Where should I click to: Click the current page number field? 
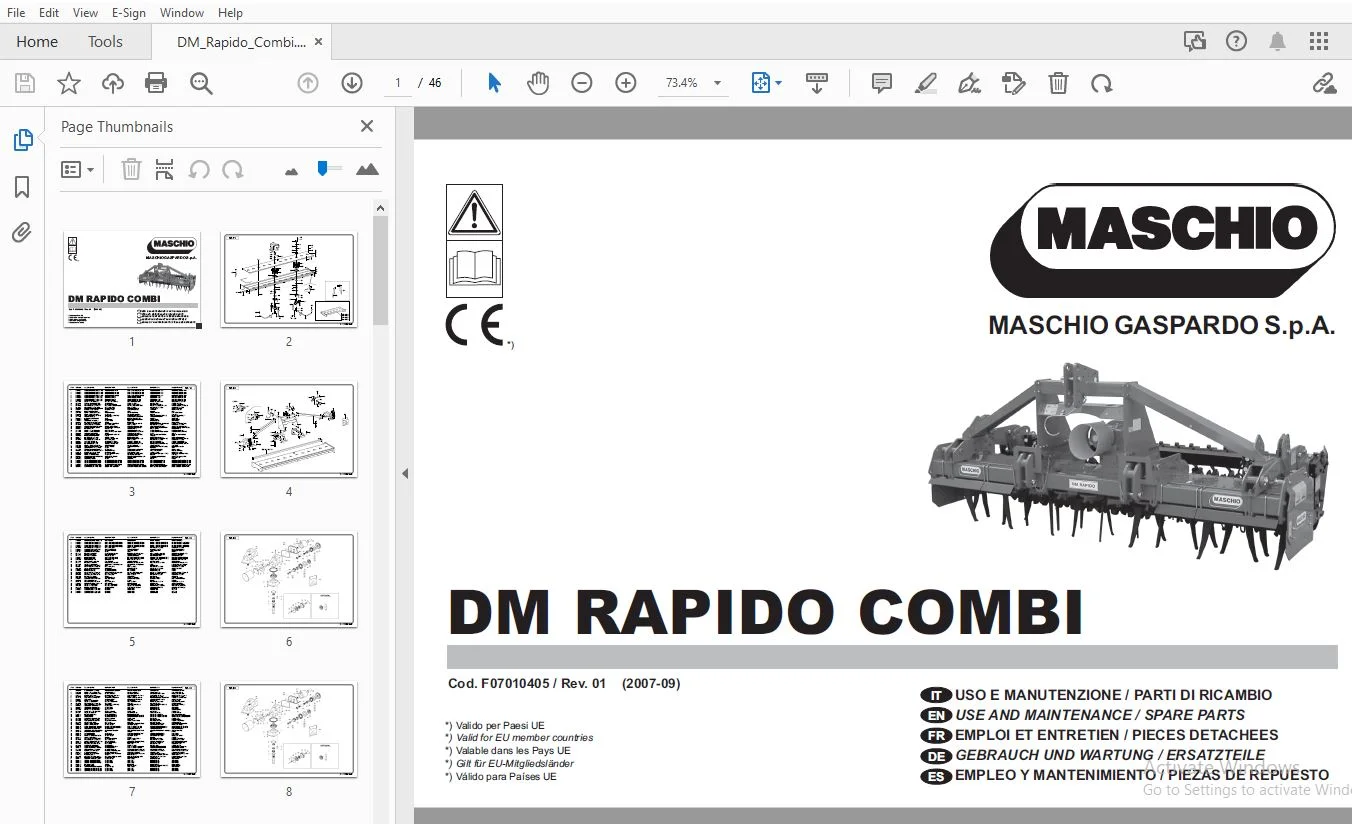click(398, 83)
